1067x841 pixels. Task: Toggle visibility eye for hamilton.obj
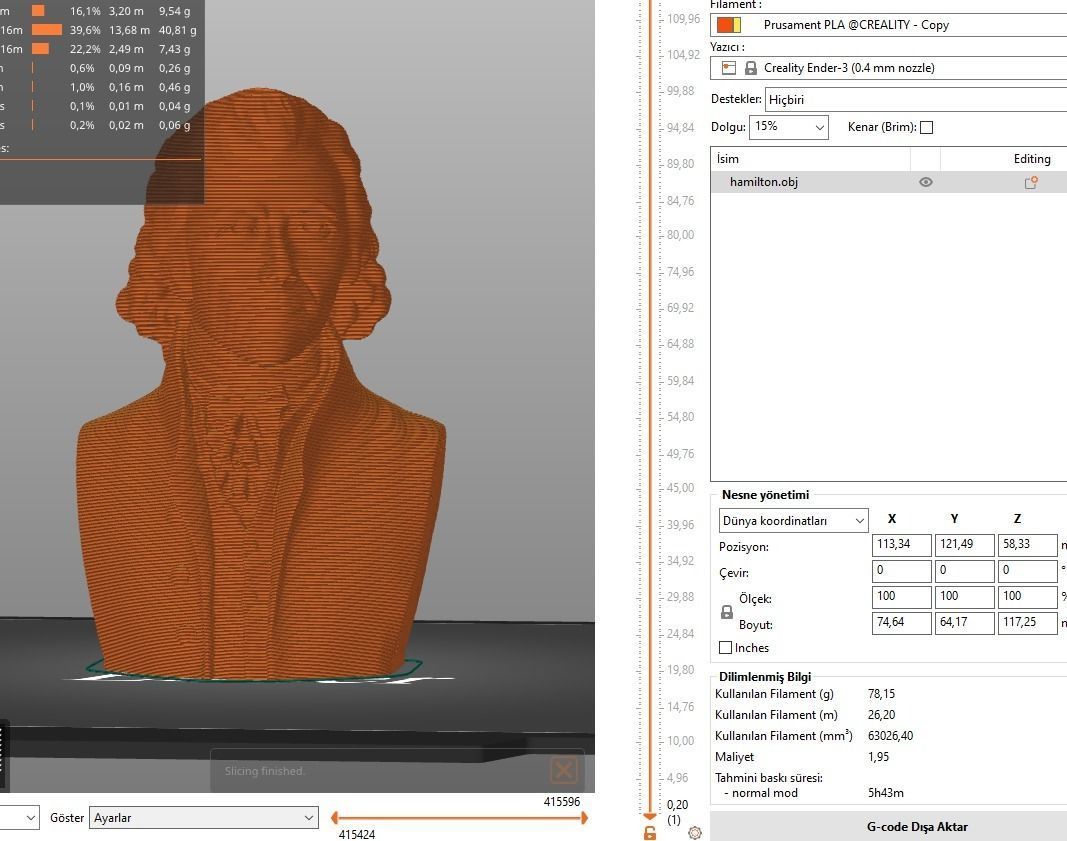click(925, 182)
